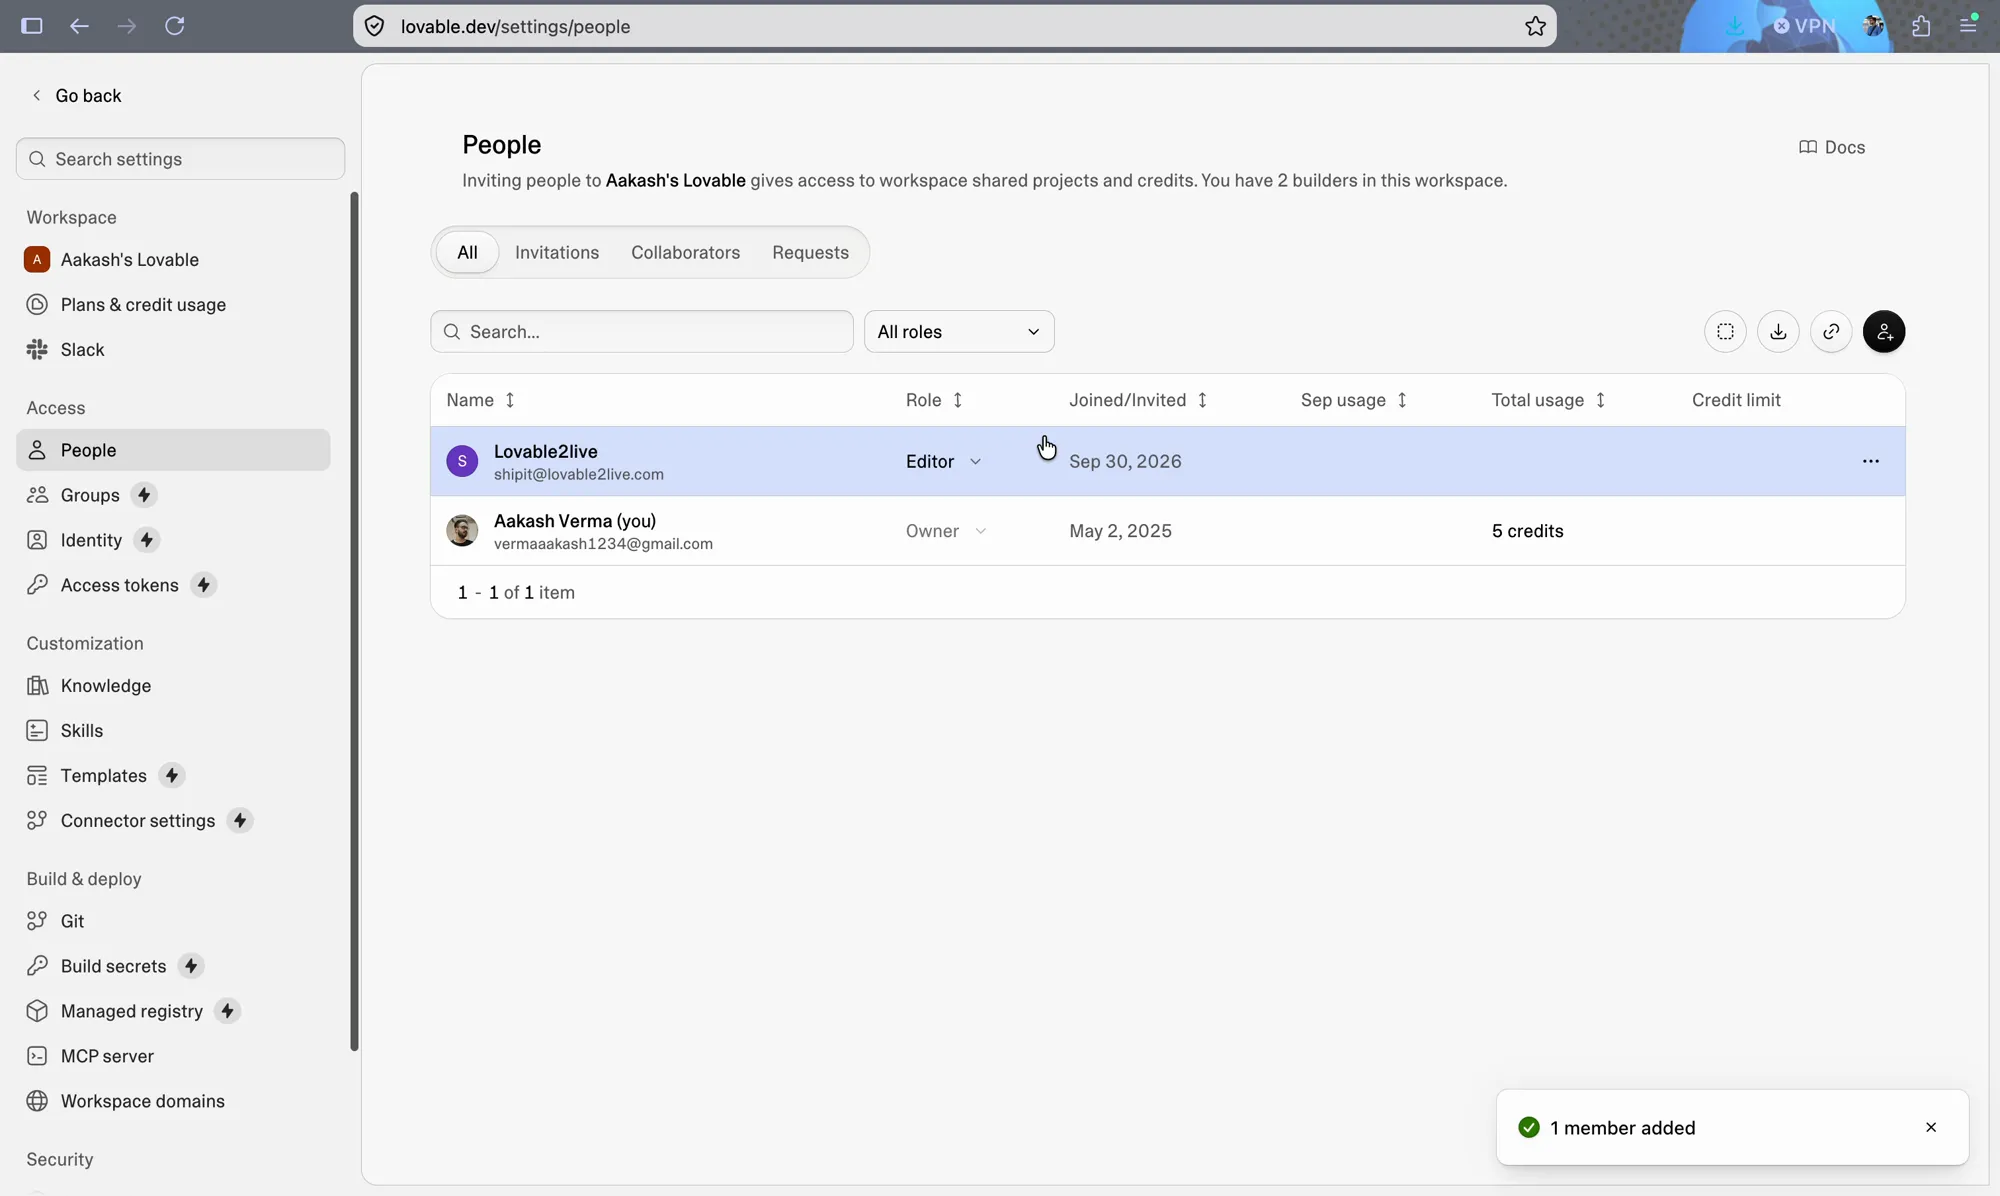Select the All tab
The height and width of the screenshot is (1196, 2000).
[x=467, y=252]
